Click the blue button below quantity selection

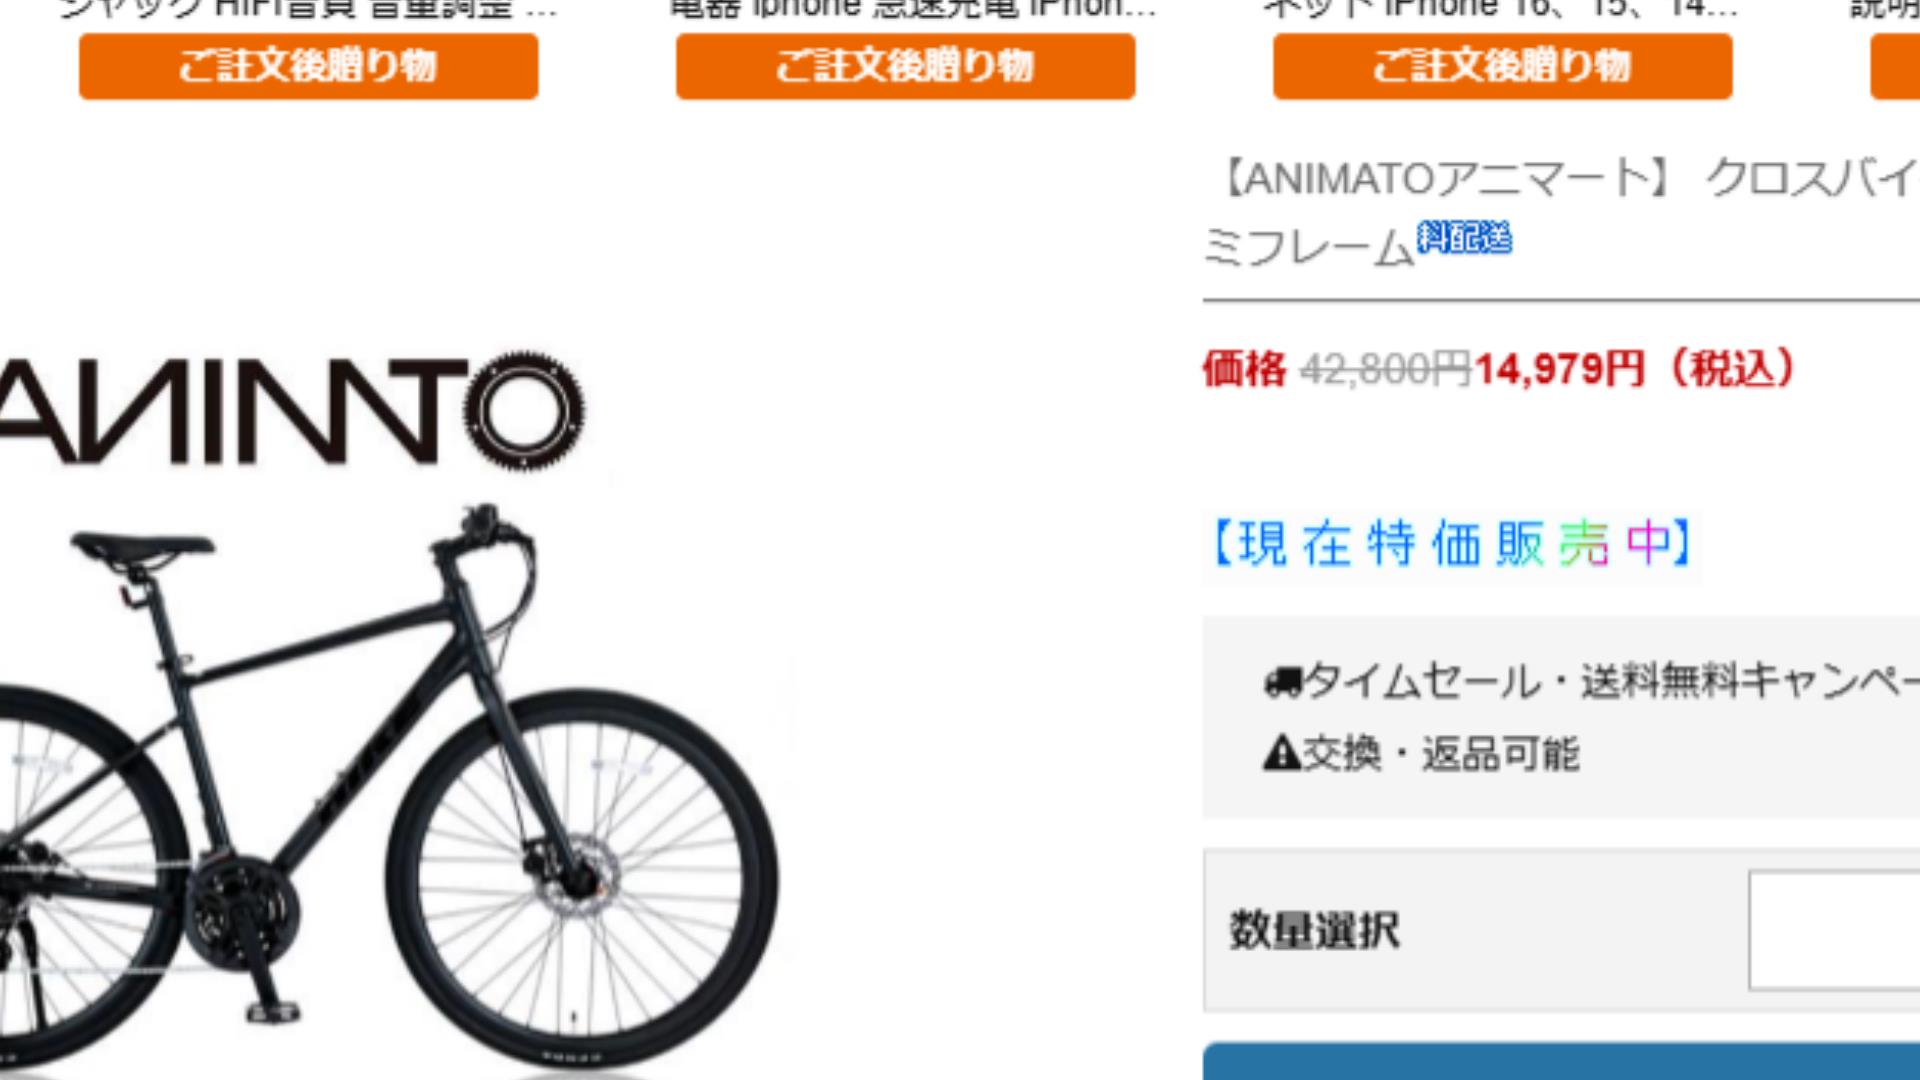tap(1561, 1061)
